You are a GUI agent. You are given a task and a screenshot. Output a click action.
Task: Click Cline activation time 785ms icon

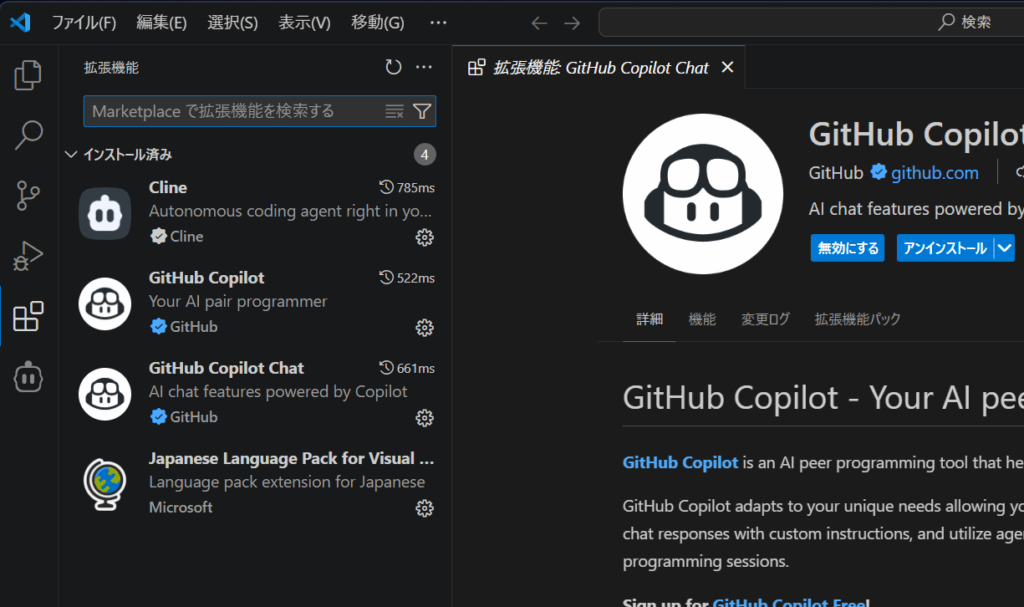[386, 188]
